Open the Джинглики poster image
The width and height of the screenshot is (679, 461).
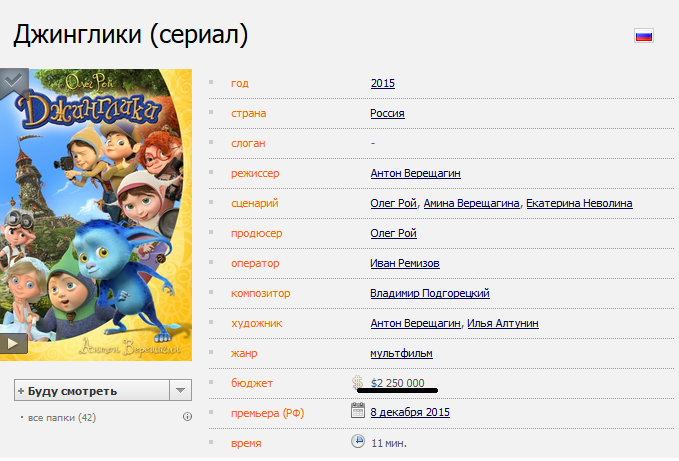tap(96, 215)
